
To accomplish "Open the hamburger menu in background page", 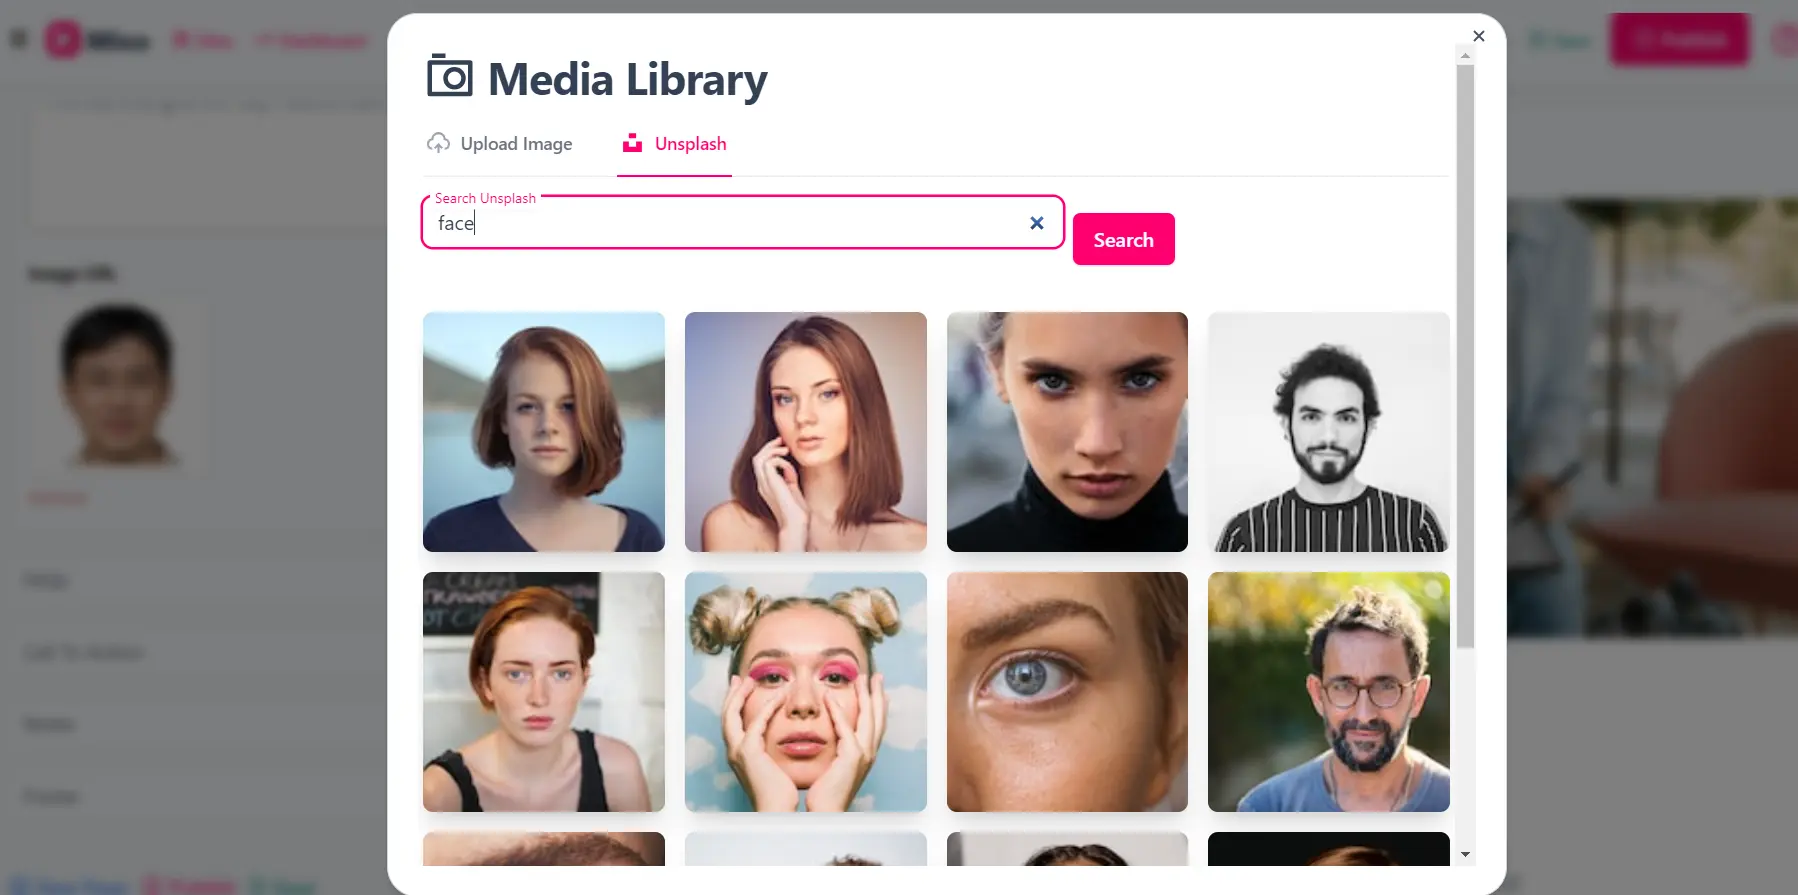I will (x=19, y=39).
